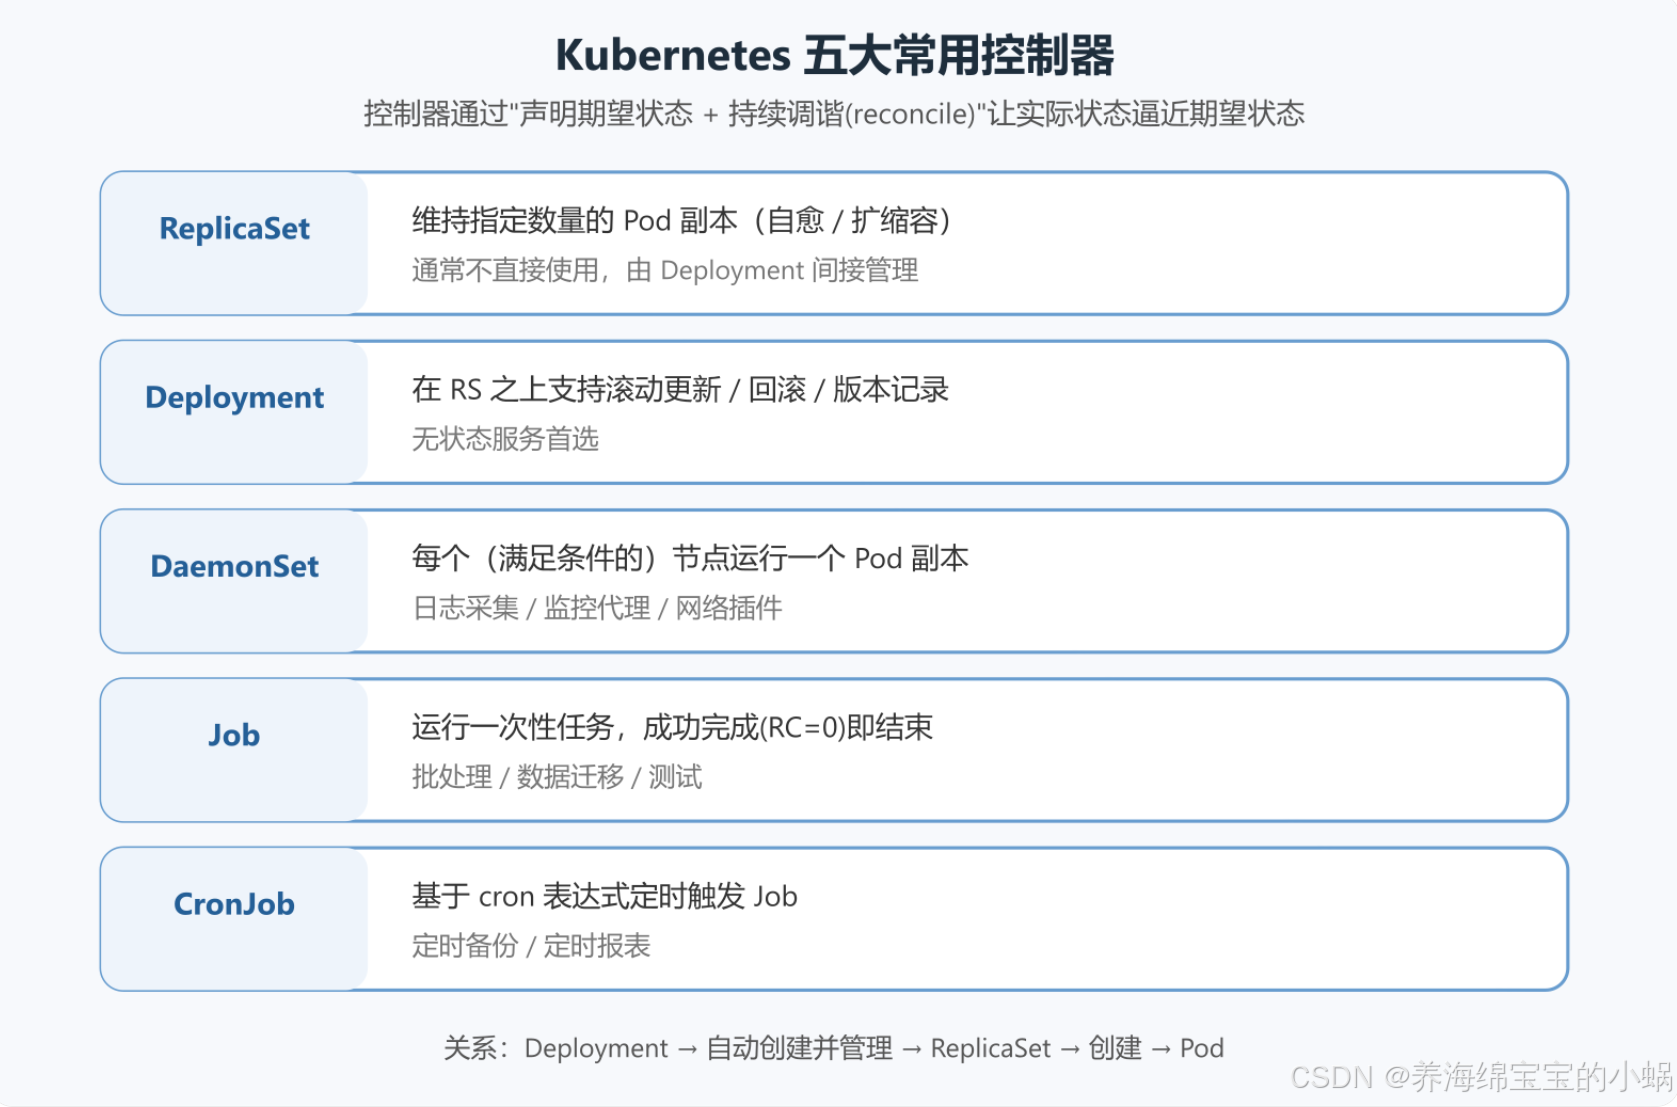1677x1107 pixels.
Task: Click DaemonSet description 节点运行一个 Pod 副本
Action: click(x=690, y=558)
